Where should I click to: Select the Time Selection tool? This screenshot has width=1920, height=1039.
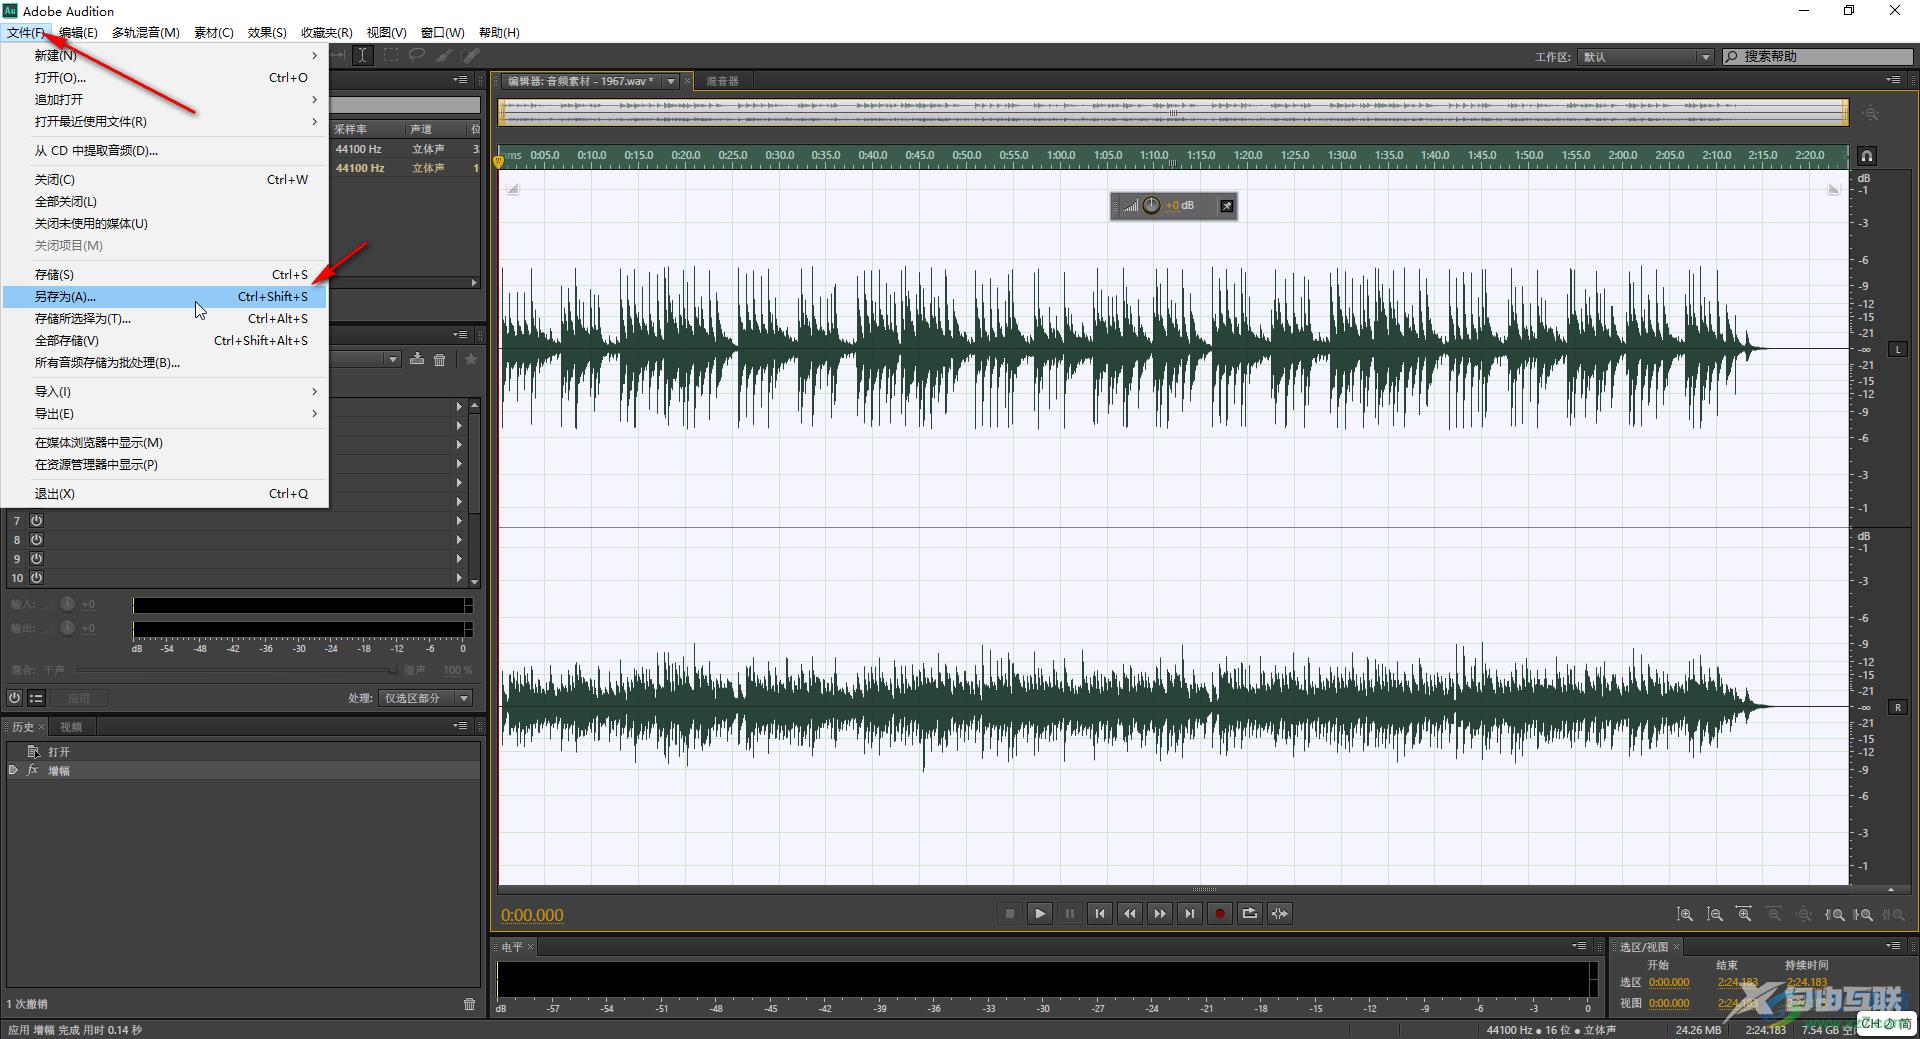click(363, 56)
